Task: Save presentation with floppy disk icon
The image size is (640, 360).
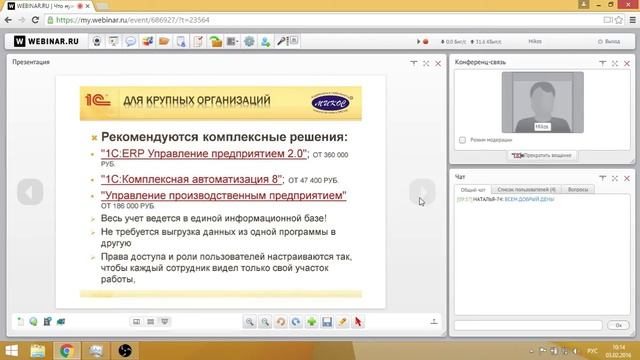Action: click(327, 322)
